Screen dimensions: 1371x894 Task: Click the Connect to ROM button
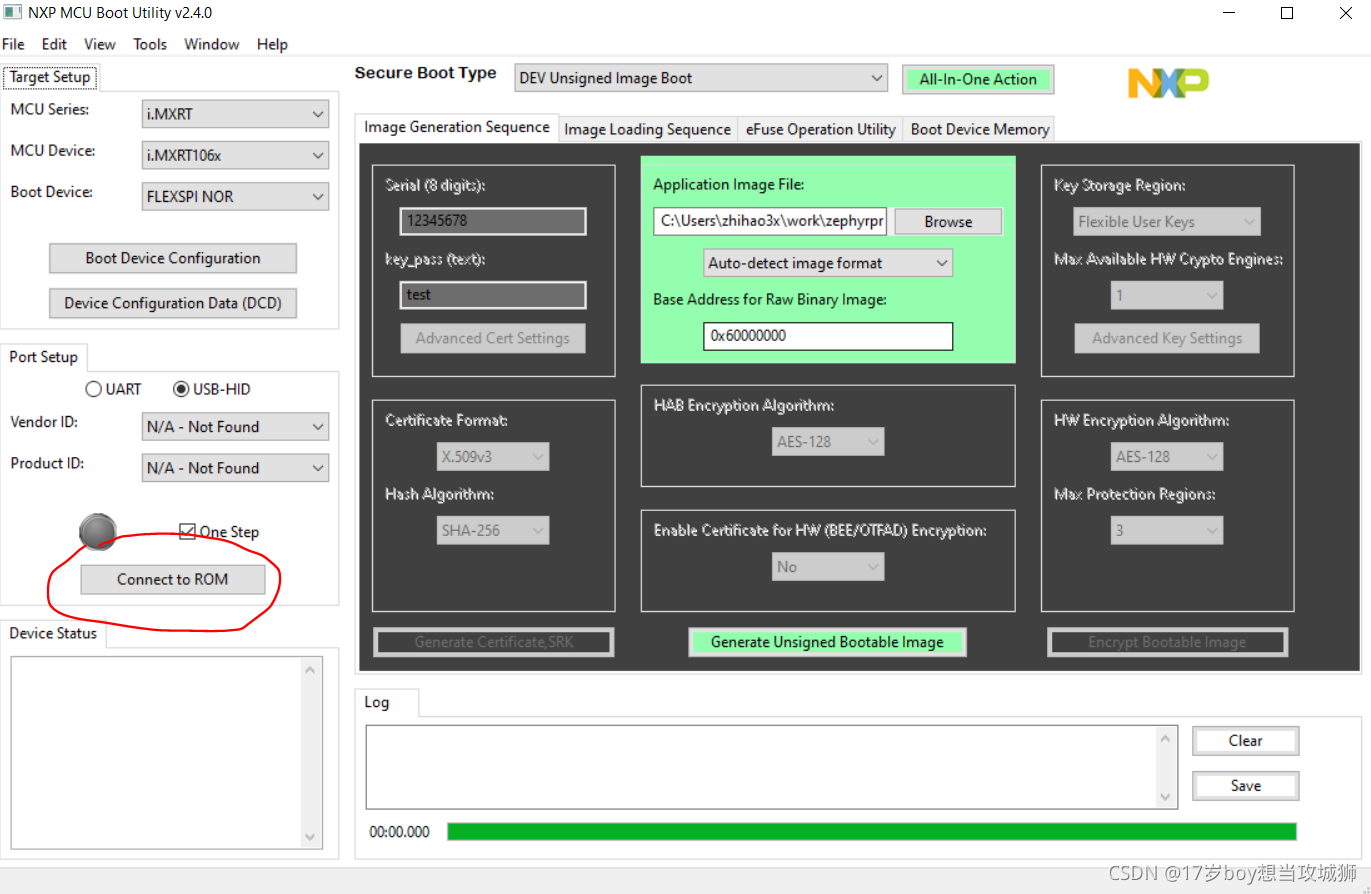173,579
